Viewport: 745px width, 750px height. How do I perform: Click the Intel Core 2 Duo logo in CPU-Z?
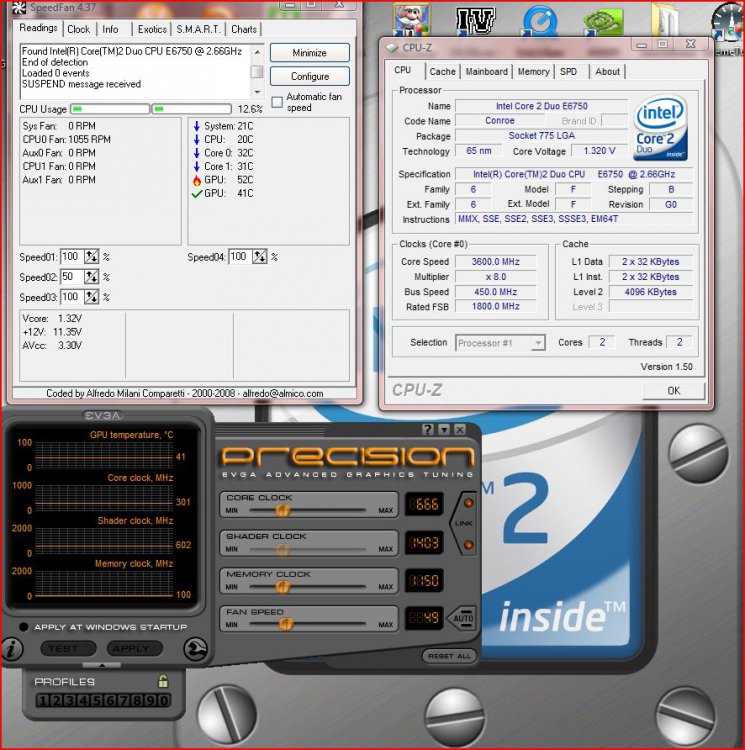pyautogui.click(x=661, y=128)
